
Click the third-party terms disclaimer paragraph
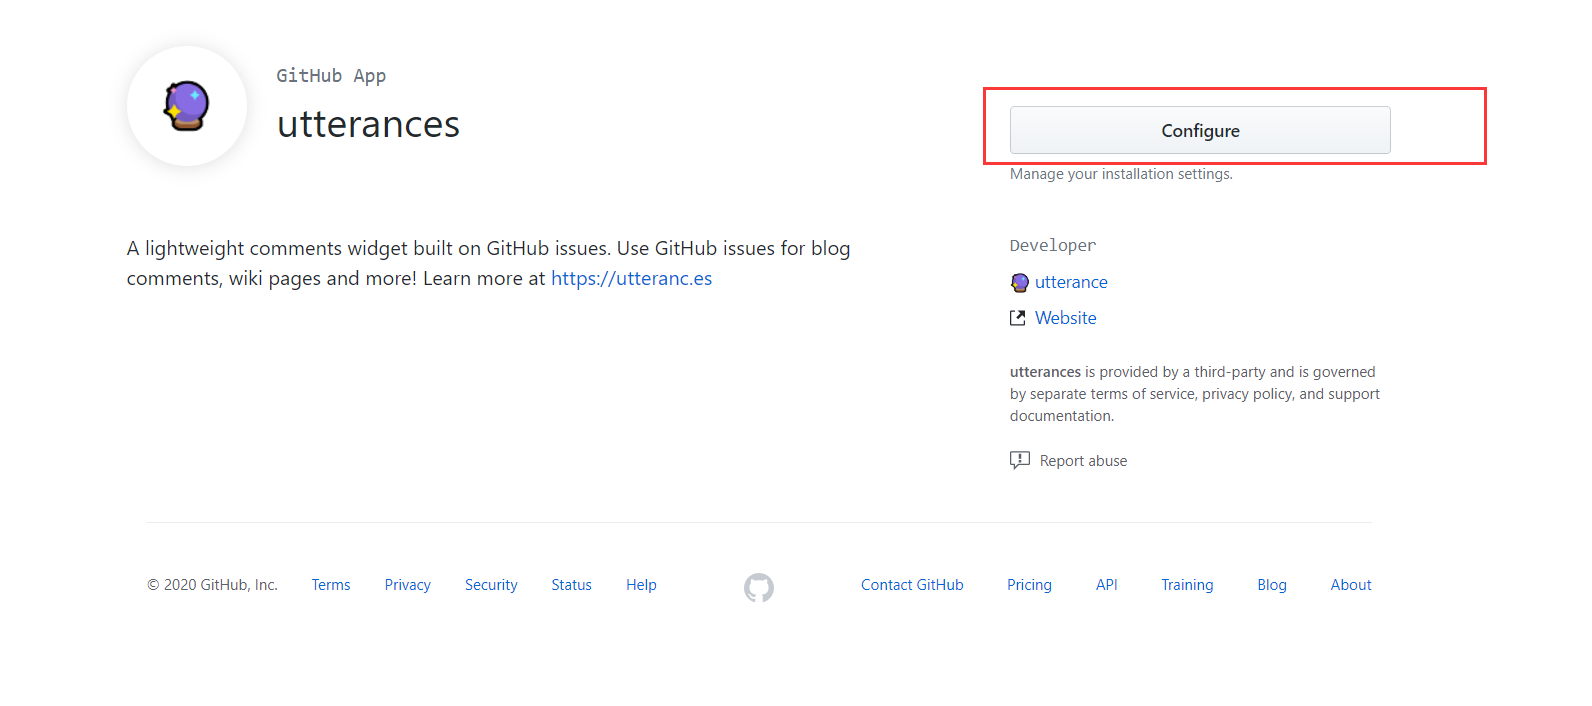1195,394
